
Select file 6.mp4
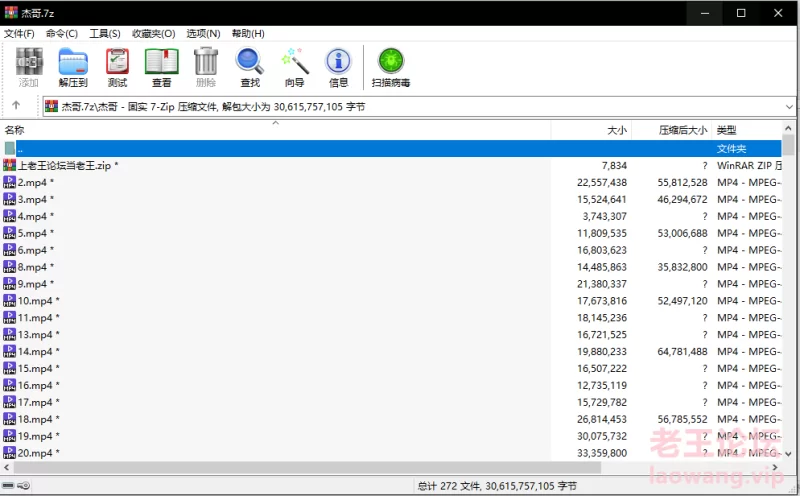click(x=391, y=250)
